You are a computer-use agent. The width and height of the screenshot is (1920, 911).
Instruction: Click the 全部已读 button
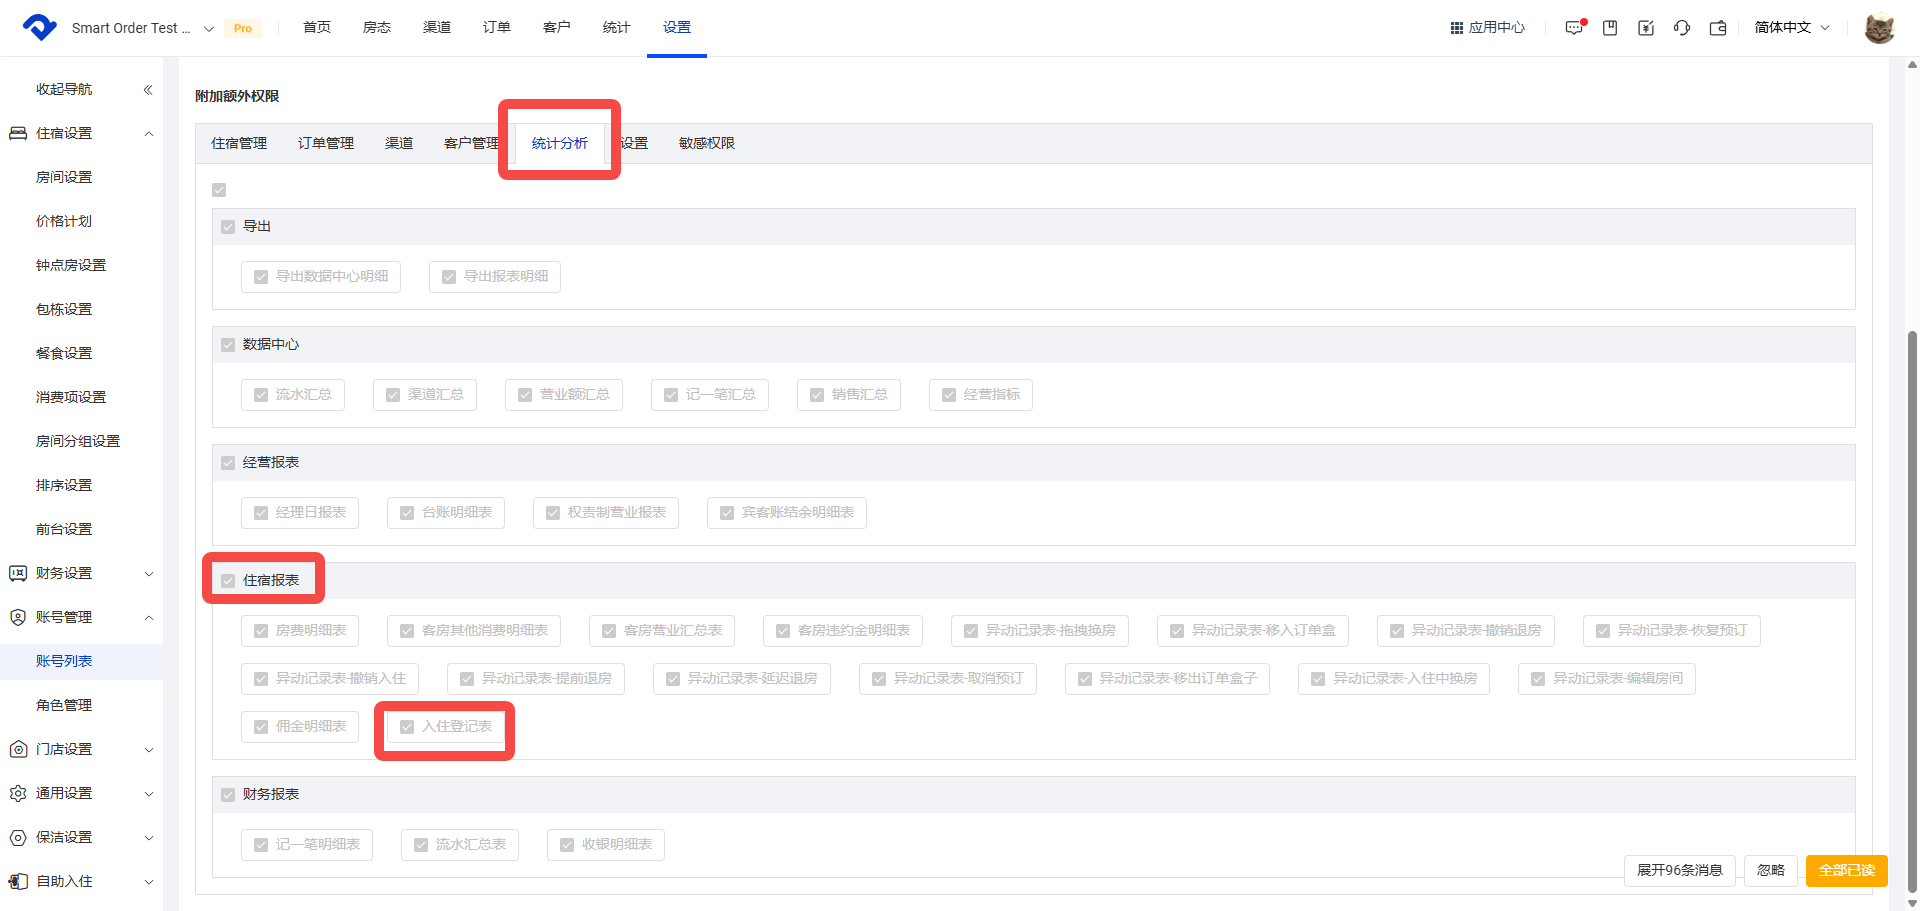(1846, 870)
